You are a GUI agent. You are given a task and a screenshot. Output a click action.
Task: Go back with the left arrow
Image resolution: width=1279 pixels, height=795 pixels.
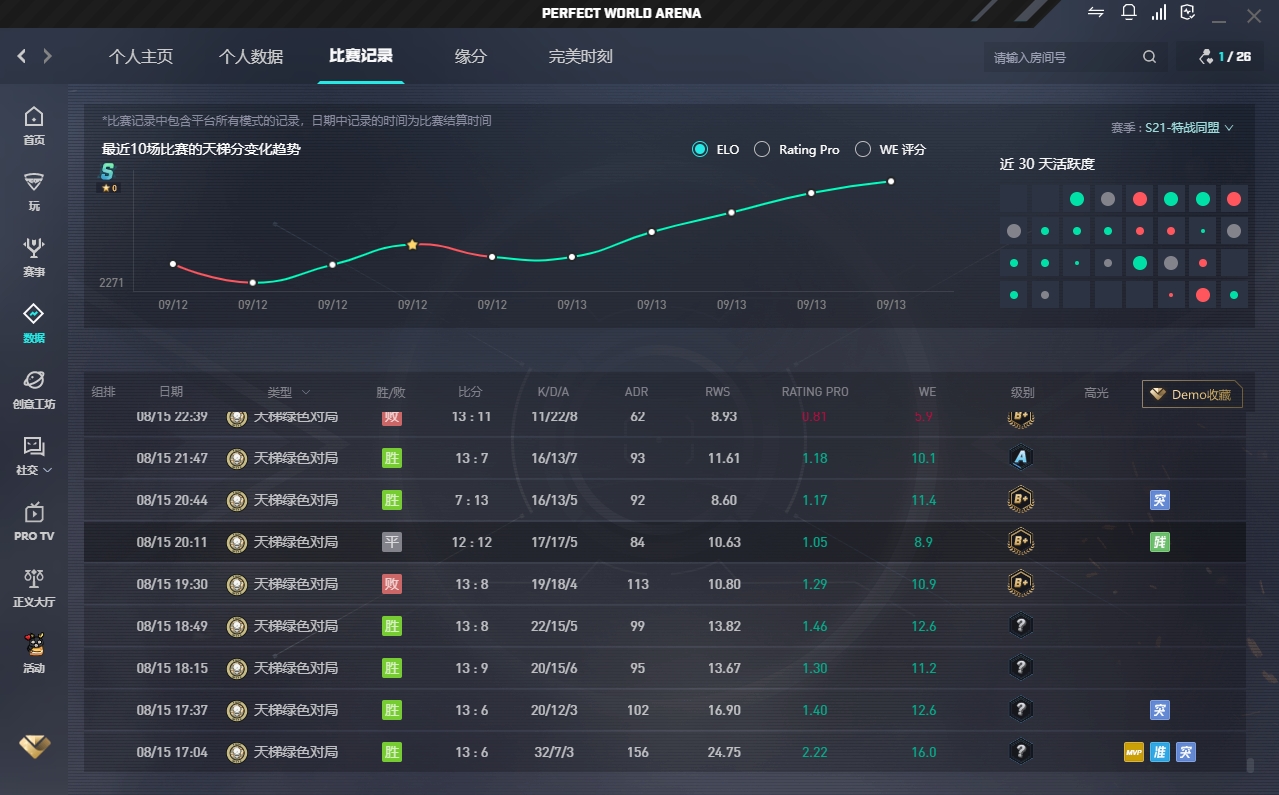[x=22, y=57]
